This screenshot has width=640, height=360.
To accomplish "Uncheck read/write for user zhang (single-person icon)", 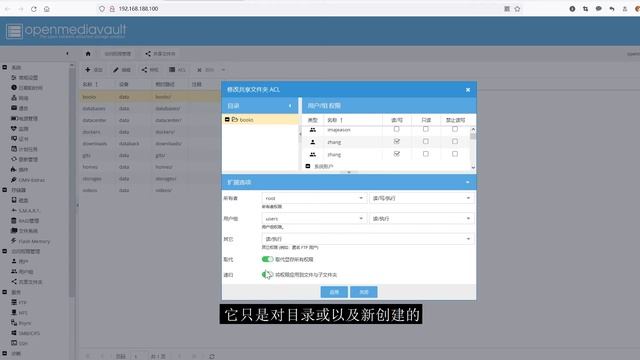I will 396,141.
